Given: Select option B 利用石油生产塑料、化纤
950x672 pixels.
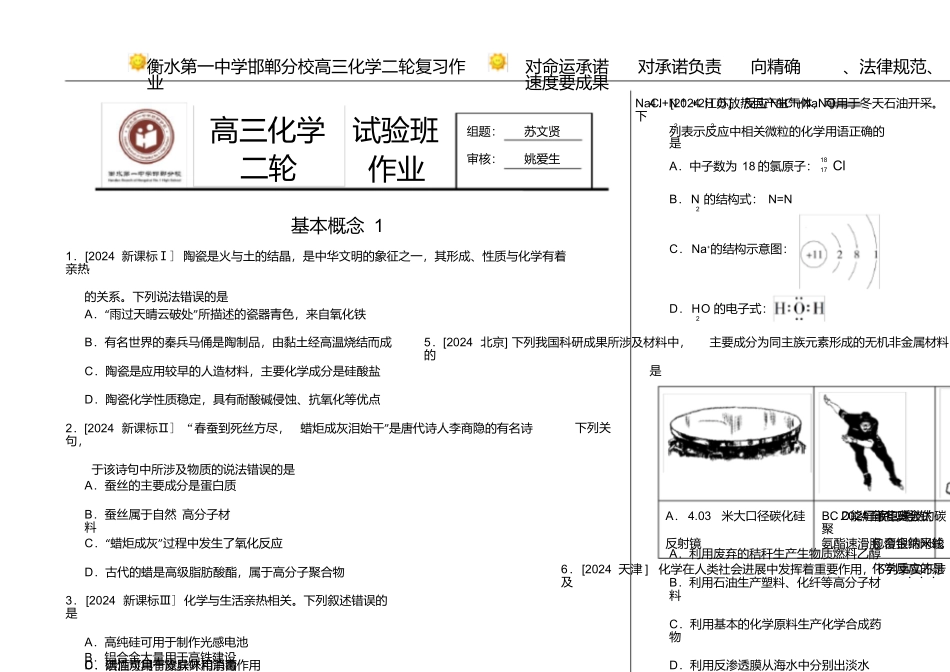Looking at the screenshot, I should (x=775, y=590).
